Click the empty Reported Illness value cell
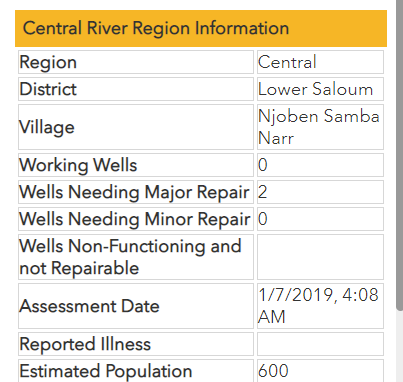The height and width of the screenshot is (382, 403). (320, 344)
